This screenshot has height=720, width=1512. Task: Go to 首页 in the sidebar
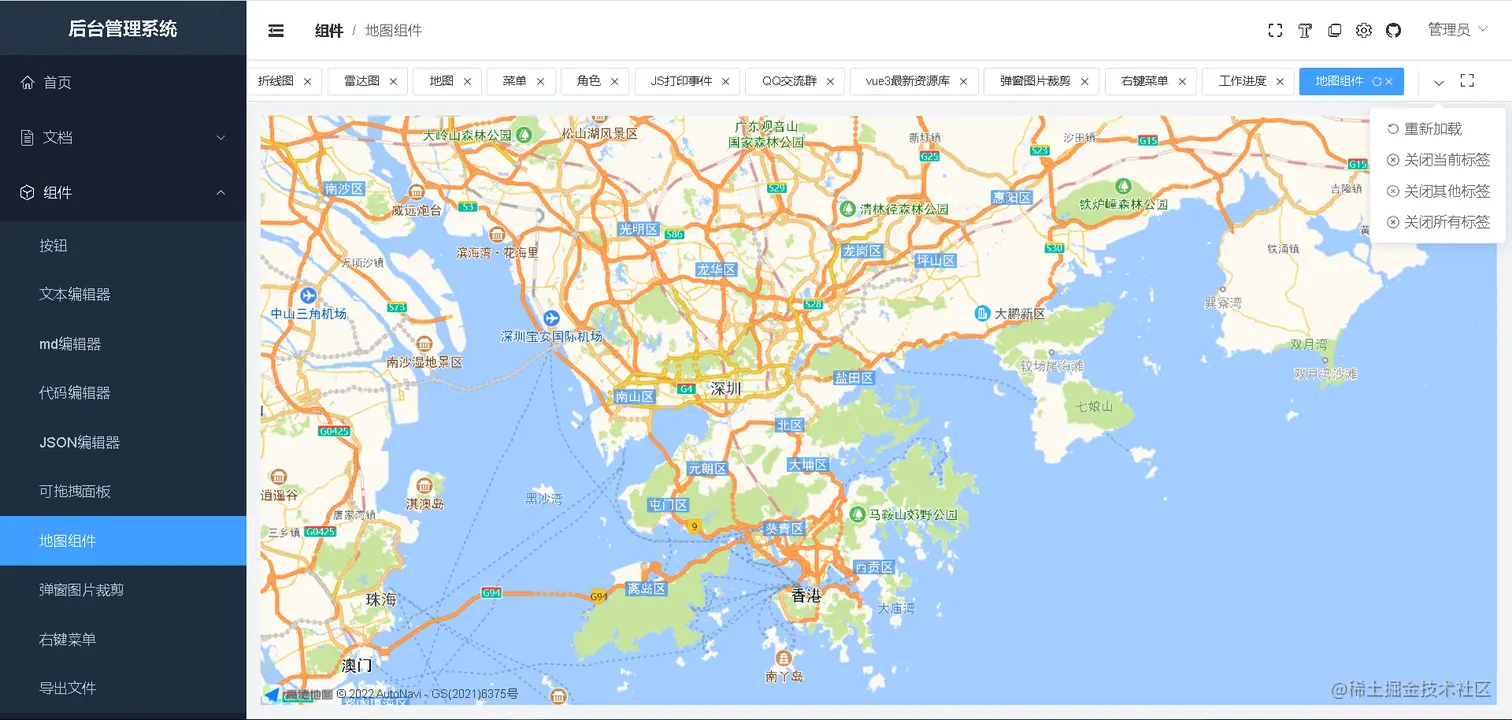coord(58,83)
